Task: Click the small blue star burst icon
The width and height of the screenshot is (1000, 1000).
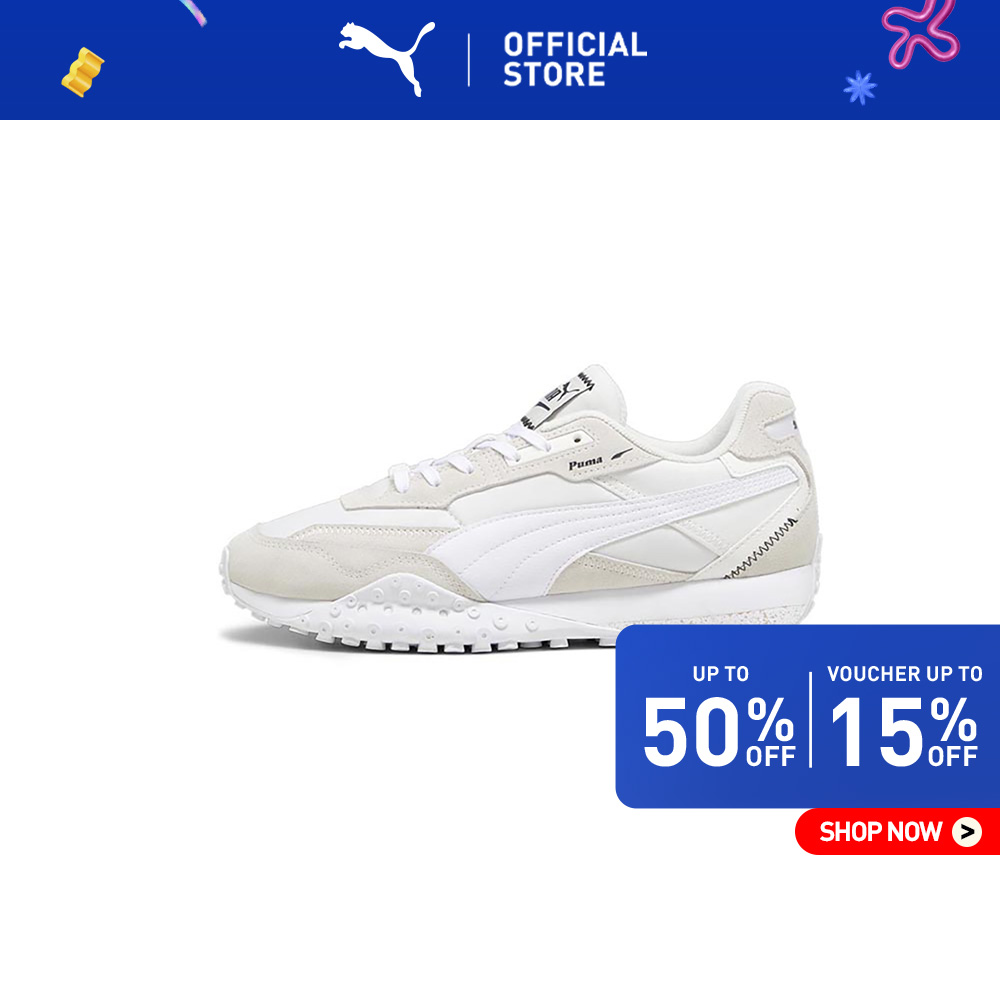Action: 860,88
